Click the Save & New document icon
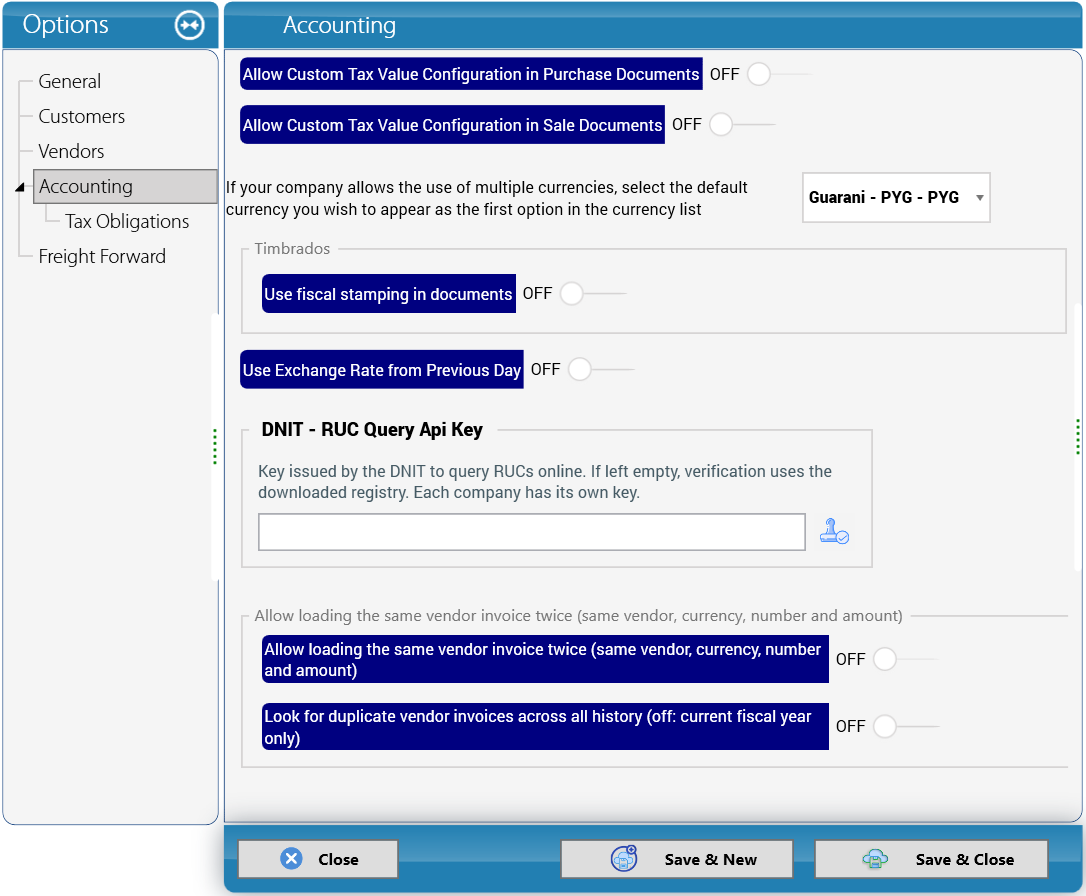The height and width of the screenshot is (896, 1086). (624, 859)
